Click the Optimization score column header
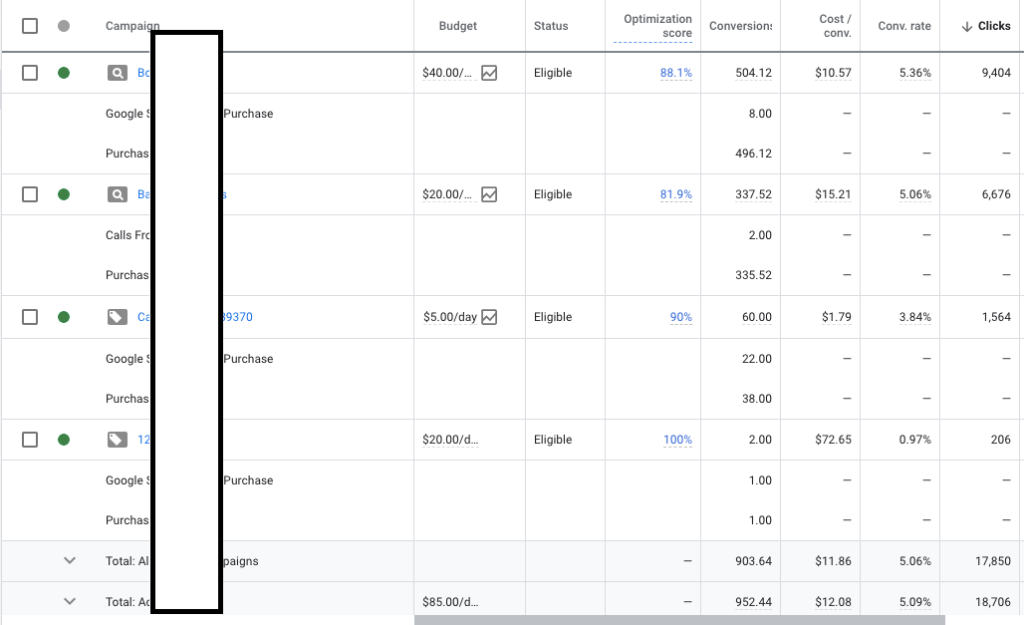Image resolution: width=1024 pixels, height=625 pixels. point(657,26)
